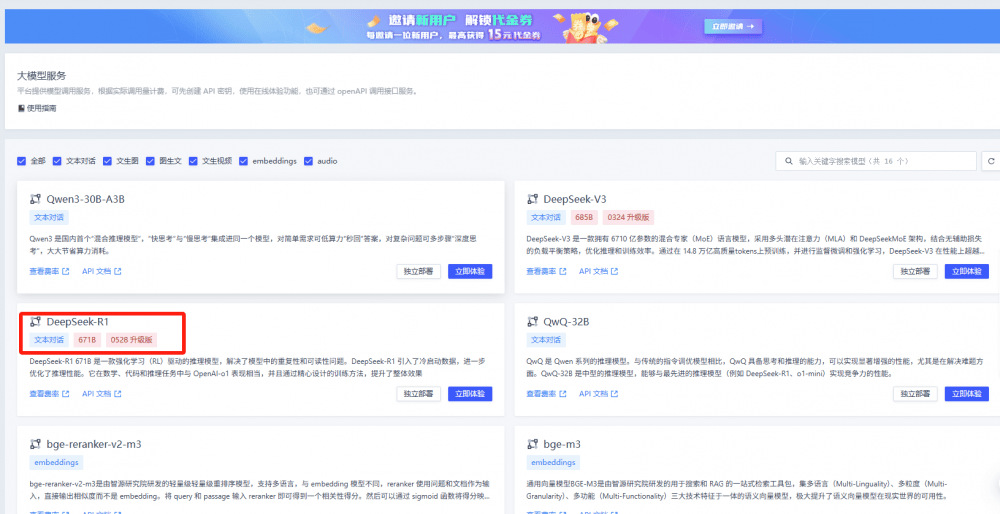The height and width of the screenshot is (514, 1000).
Task: Uncheck the 全部 filter checkbox
Action: pos(22,161)
